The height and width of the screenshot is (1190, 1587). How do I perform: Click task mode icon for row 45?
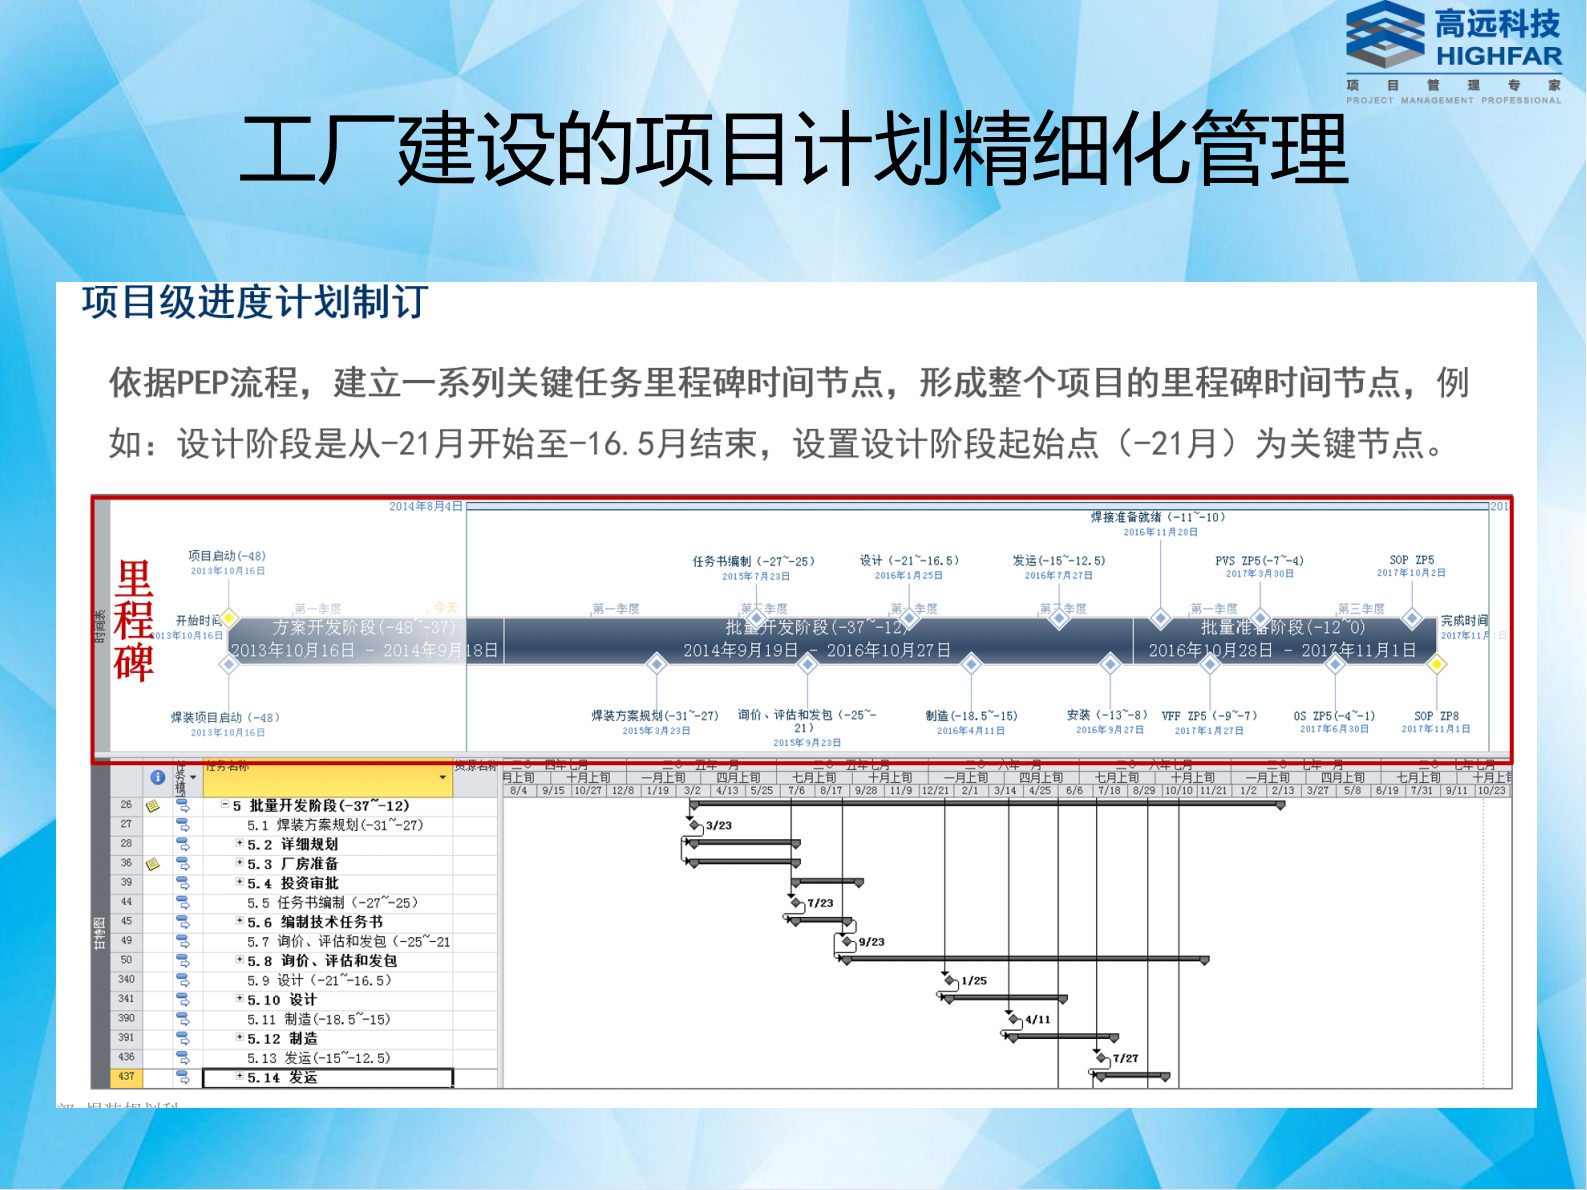183,922
